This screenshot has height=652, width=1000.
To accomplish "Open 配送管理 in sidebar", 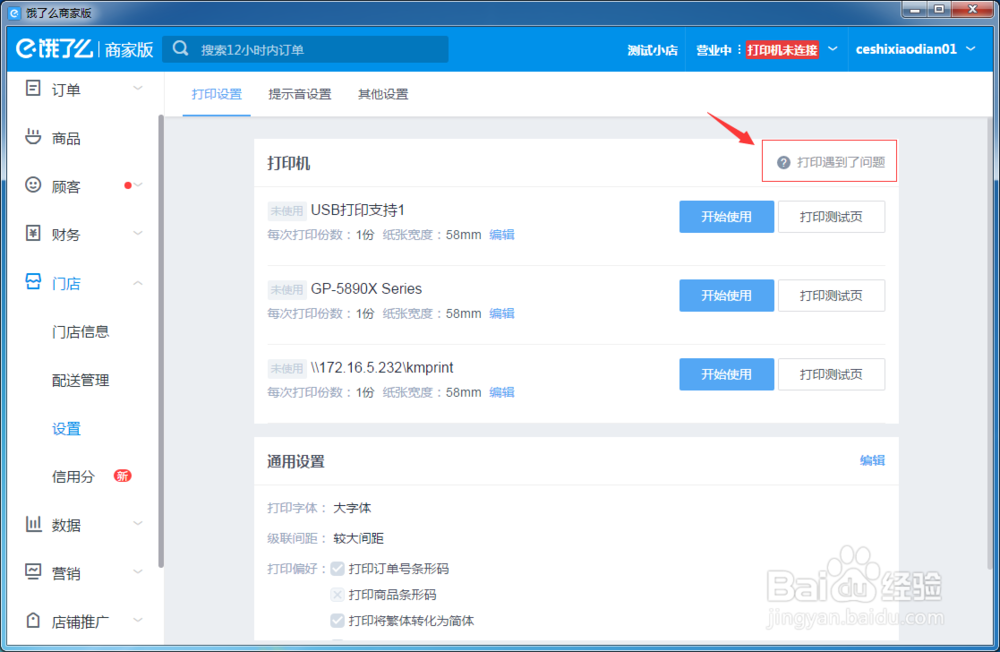I will [80, 380].
